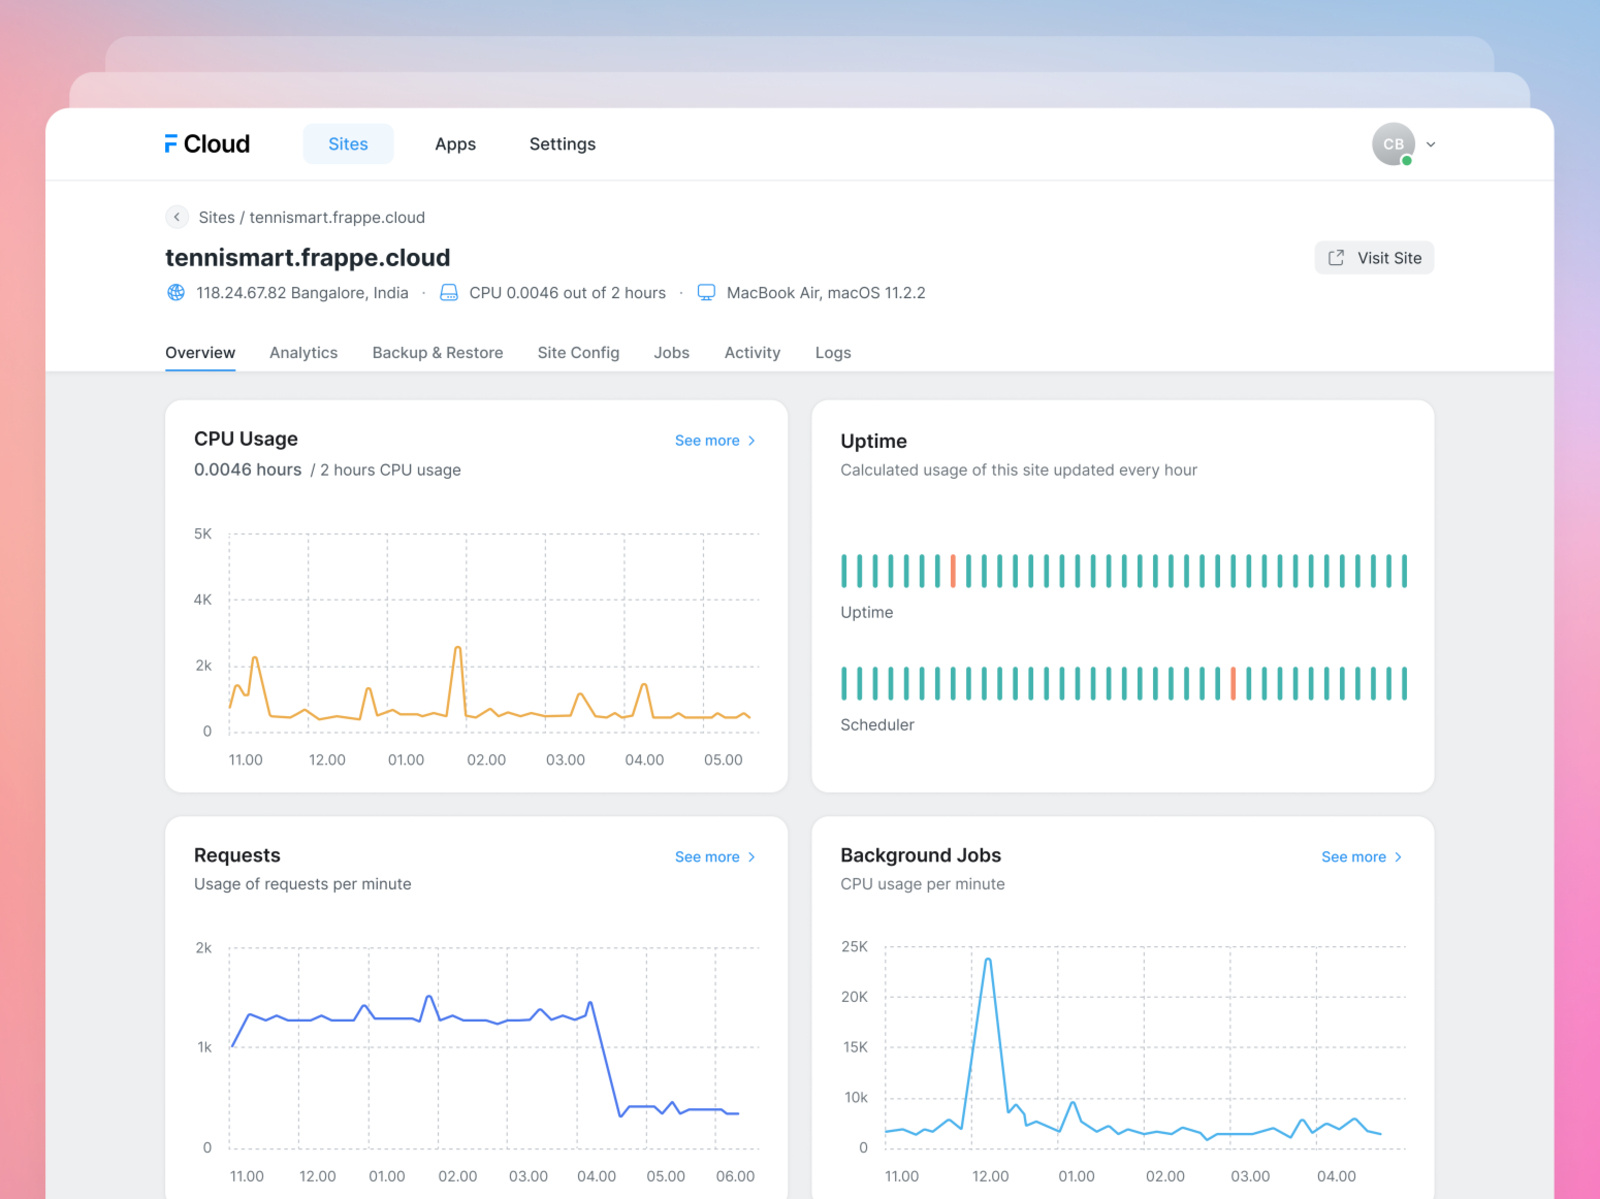
Task: Click See more in Requests card
Action: (x=707, y=857)
